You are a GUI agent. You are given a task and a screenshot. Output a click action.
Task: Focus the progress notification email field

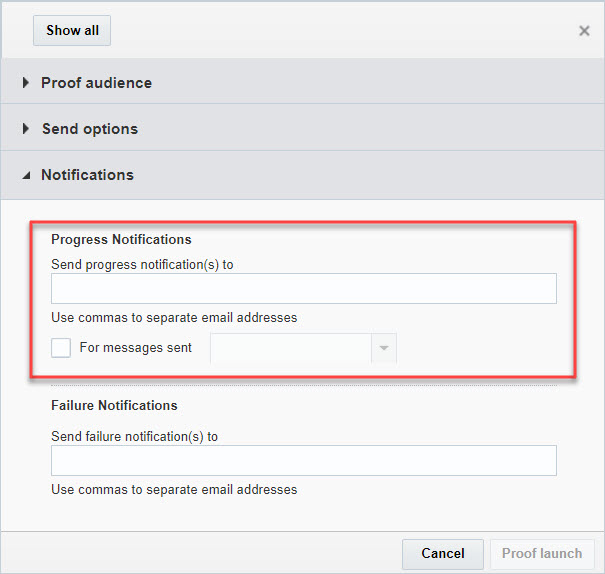click(x=303, y=289)
